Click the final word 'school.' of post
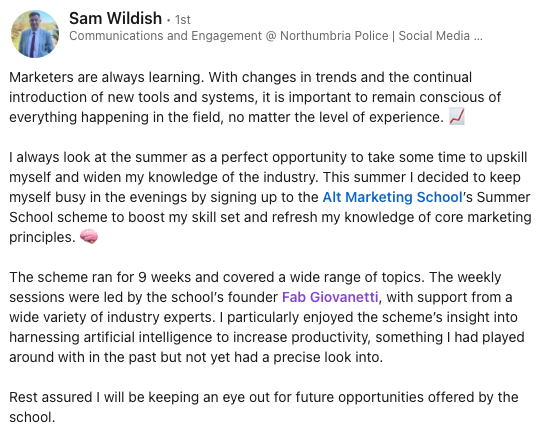This screenshot has width=543, height=441. (32, 417)
